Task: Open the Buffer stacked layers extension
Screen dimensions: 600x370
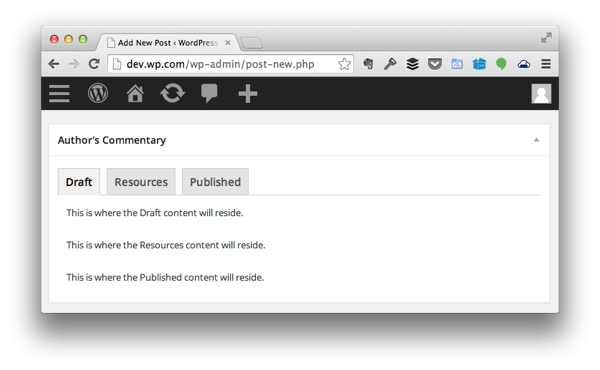Action: pos(412,64)
